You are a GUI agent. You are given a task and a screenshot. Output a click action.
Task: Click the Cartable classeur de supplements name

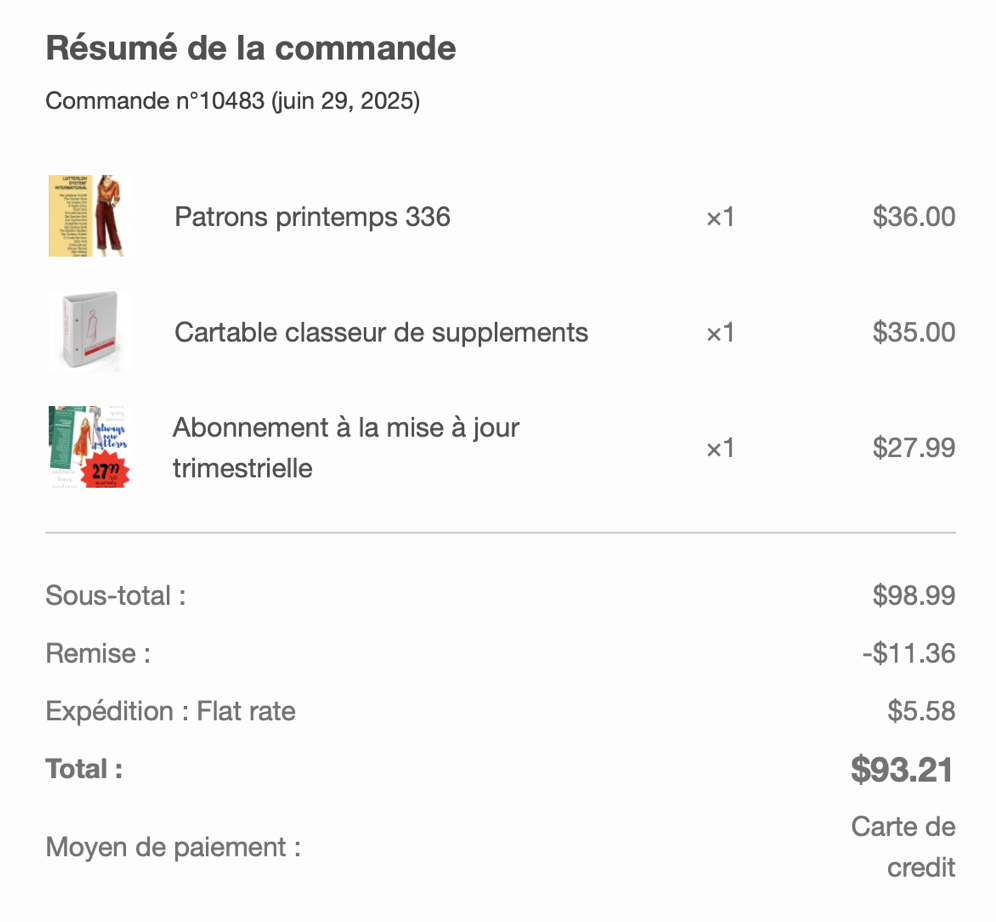[x=381, y=333]
